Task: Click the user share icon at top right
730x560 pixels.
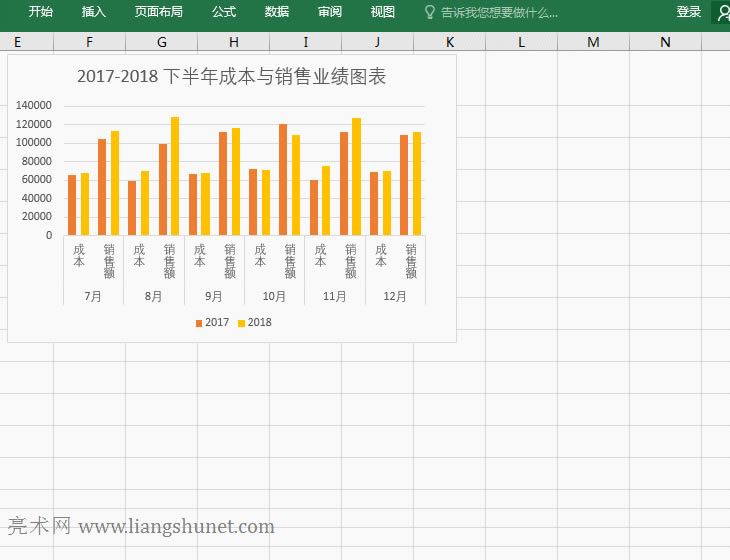Action: pyautogui.click(x=722, y=13)
